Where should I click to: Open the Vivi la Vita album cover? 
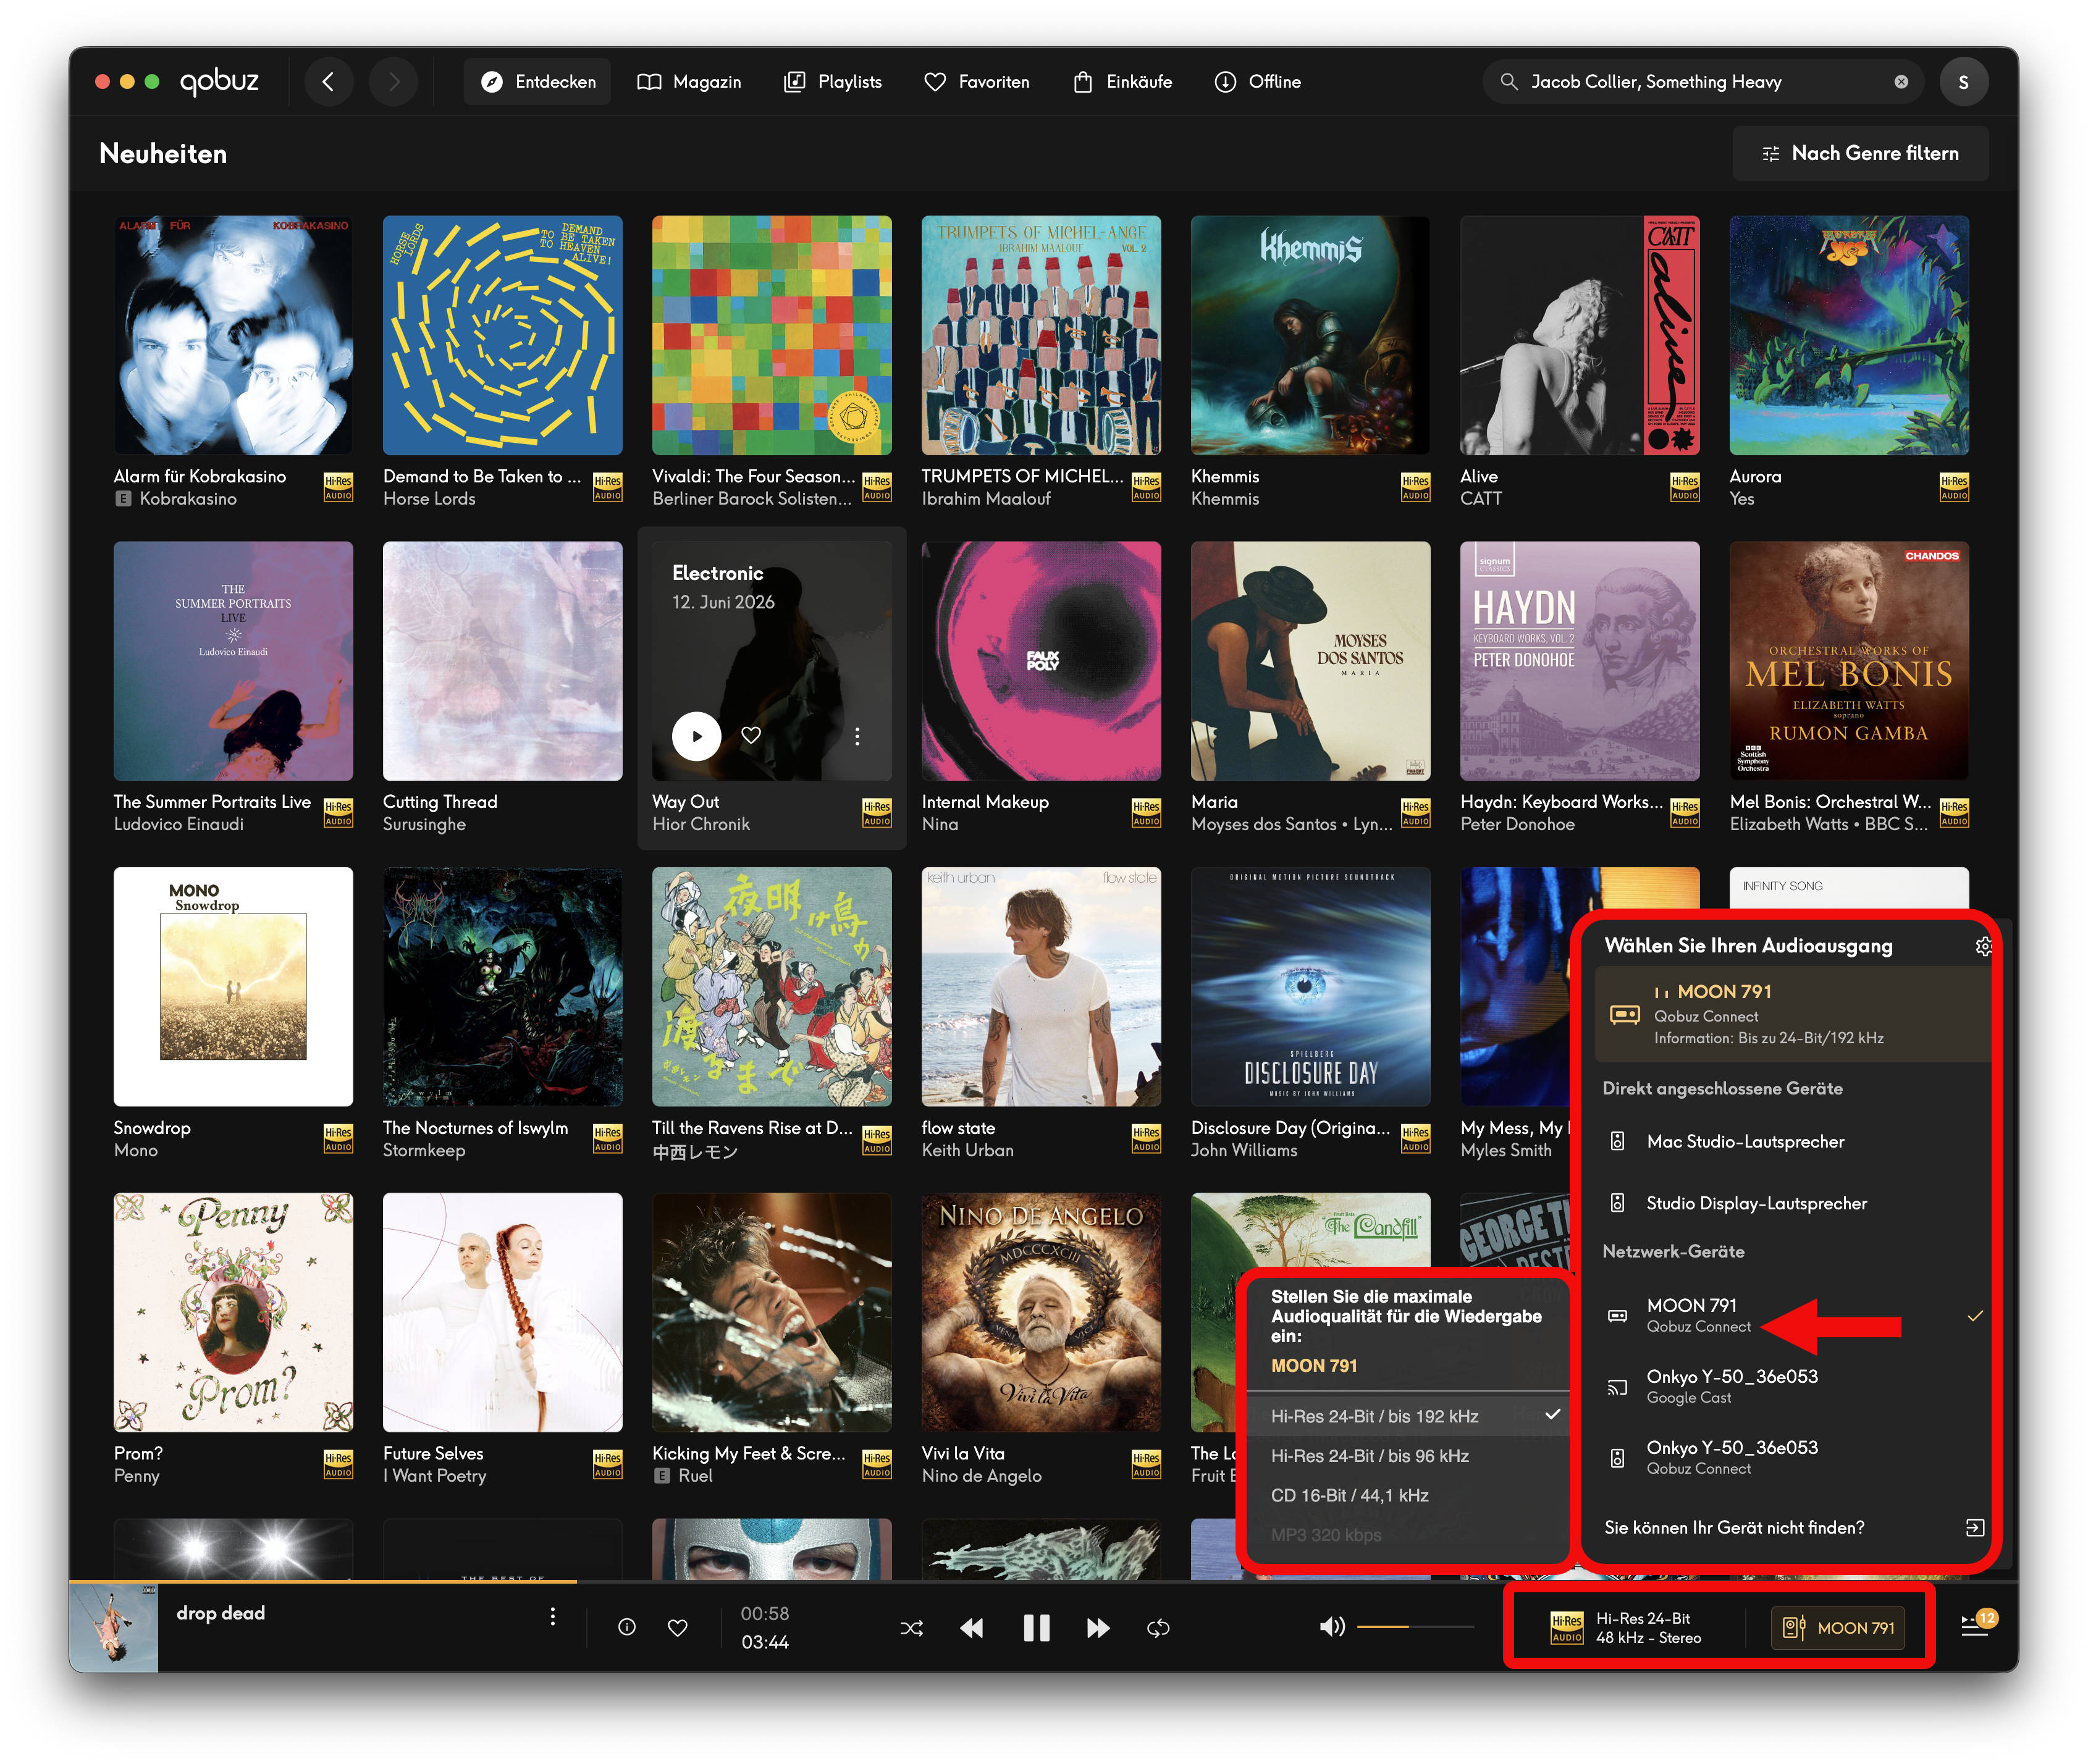[x=1041, y=1312]
